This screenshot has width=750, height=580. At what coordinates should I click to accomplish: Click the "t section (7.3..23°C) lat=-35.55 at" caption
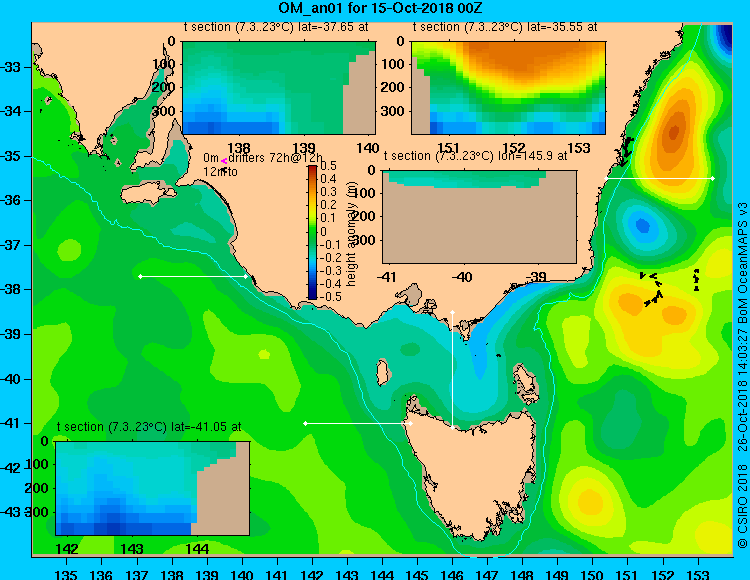click(505, 27)
